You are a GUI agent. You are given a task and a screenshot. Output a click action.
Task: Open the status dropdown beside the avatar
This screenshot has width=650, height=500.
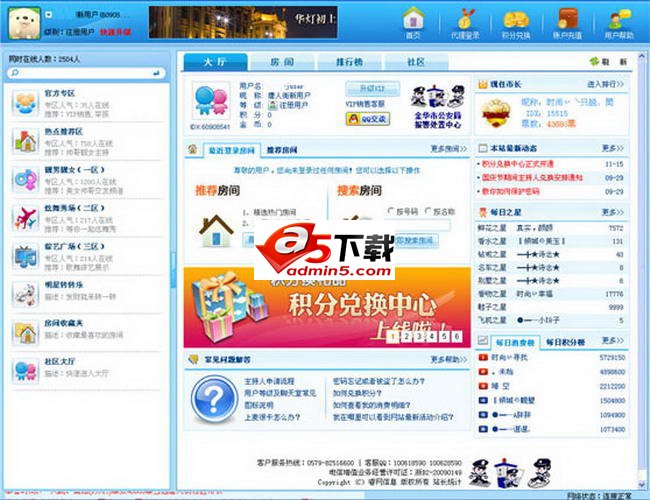pos(49,15)
